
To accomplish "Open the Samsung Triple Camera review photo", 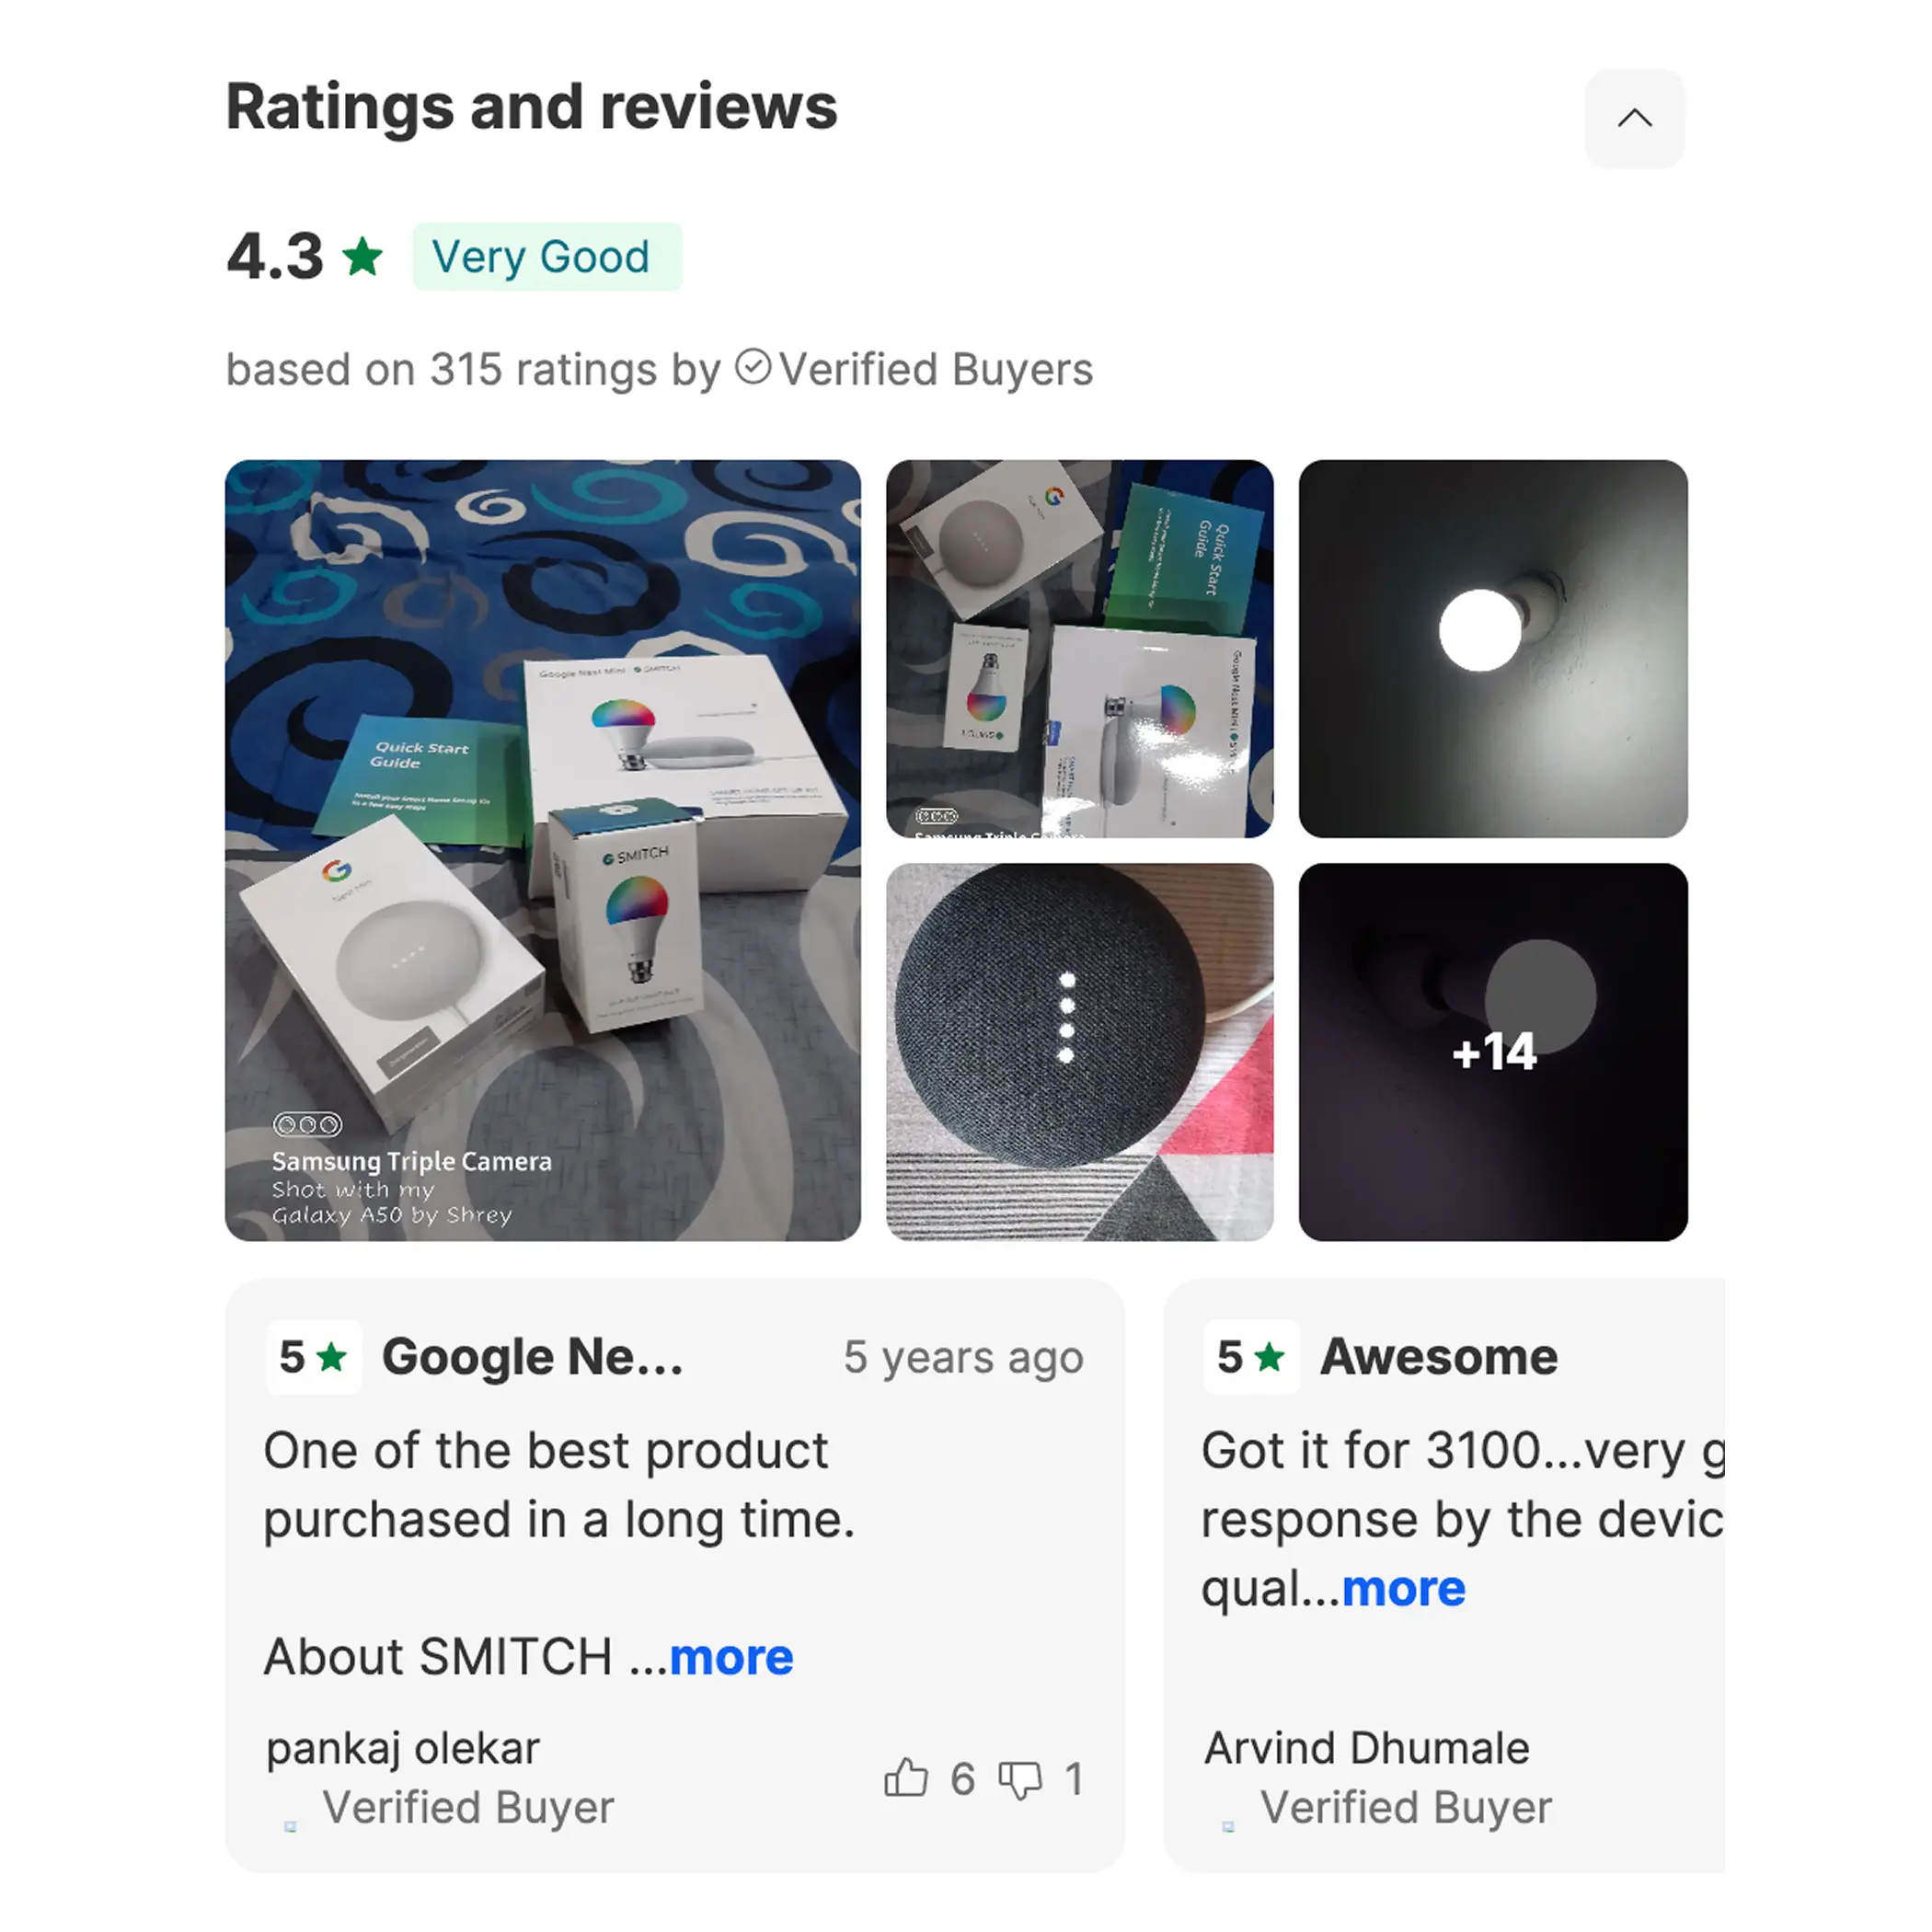I will [x=543, y=850].
